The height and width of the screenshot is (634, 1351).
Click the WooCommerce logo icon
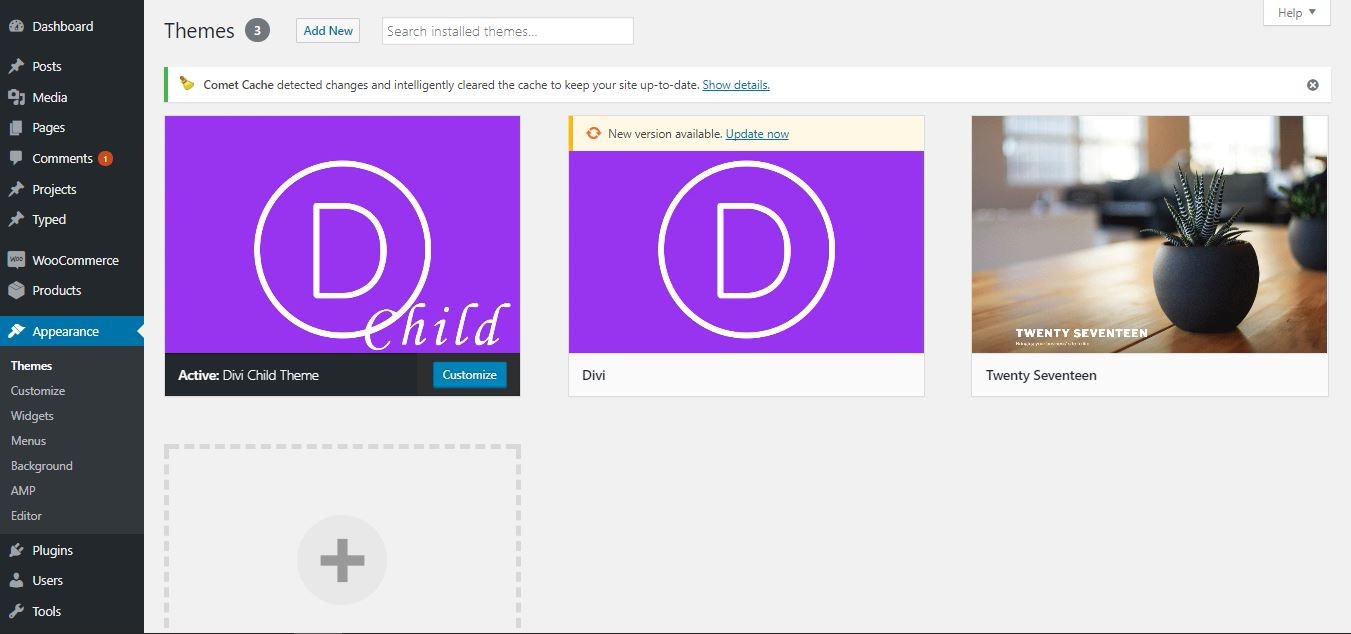click(16, 260)
